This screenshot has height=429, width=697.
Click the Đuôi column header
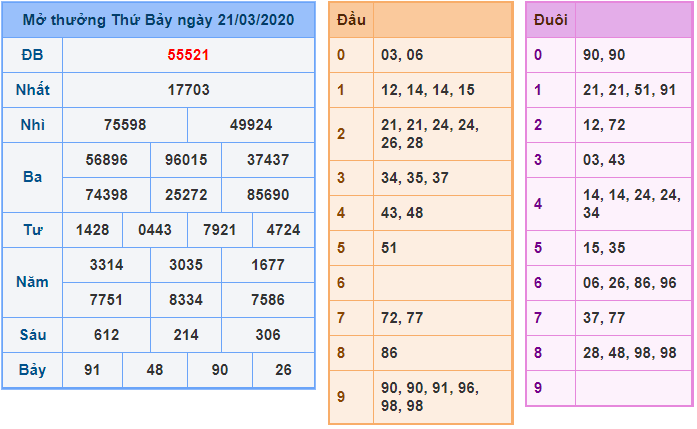(551, 20)
